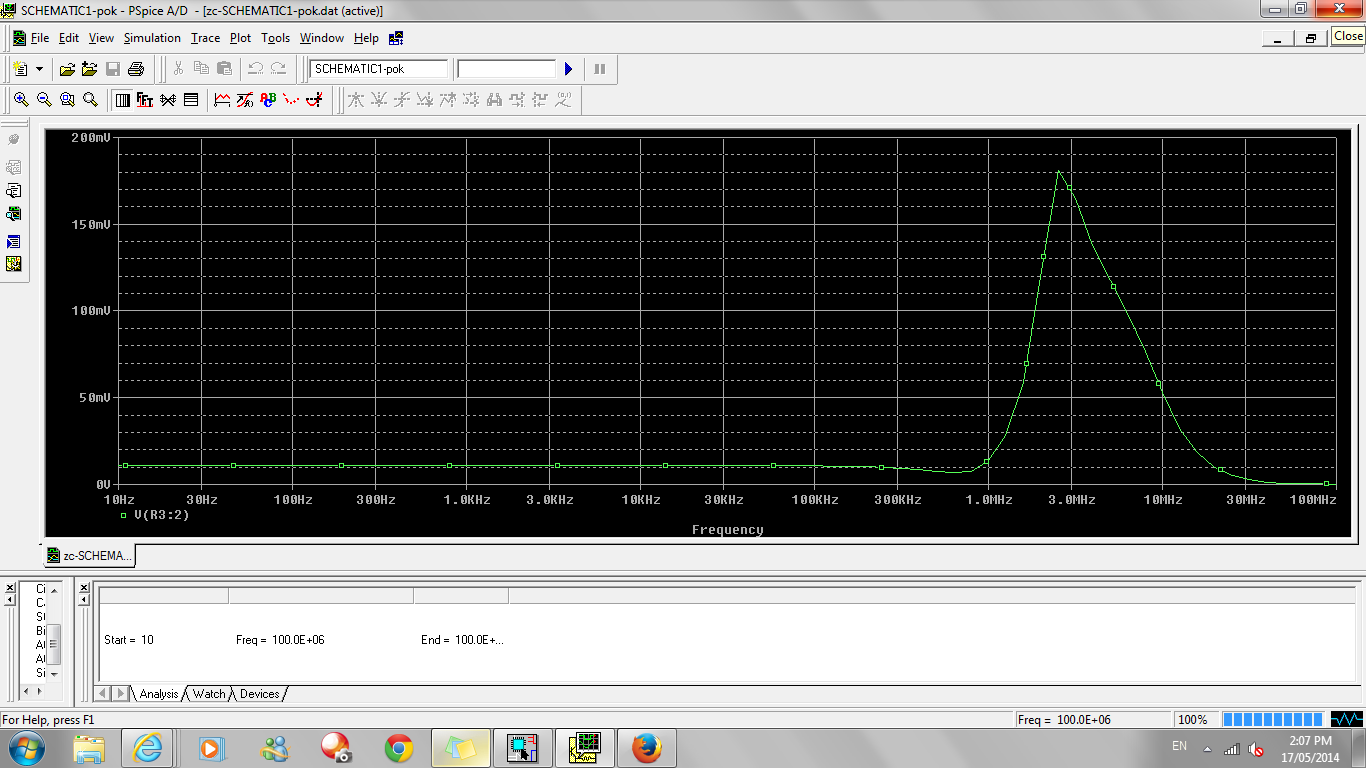Open the Plot menu
The image size is (1366, 768).
point(240,38)
